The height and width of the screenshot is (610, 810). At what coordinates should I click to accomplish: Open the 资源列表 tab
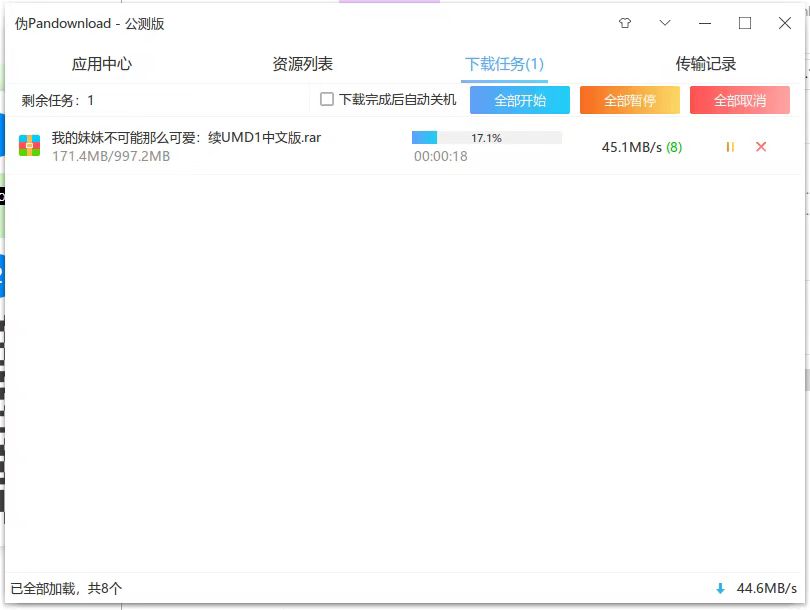point(302,64)
